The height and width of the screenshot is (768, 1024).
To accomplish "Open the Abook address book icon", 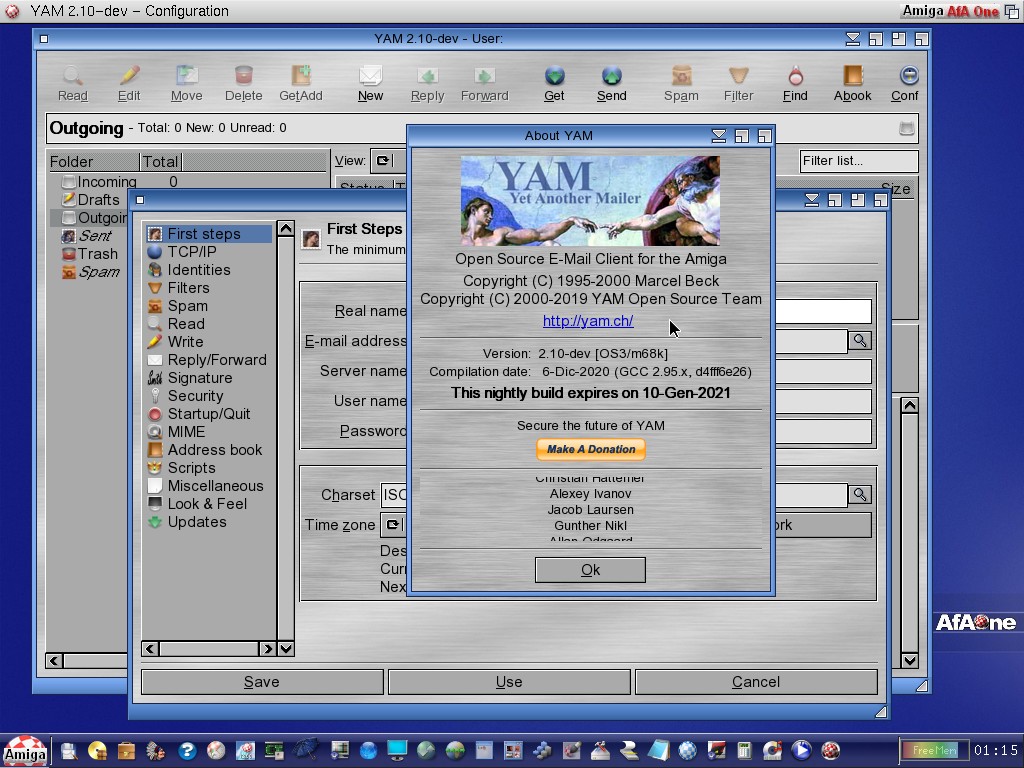I will pyautogui.click(x=852, y=82).
